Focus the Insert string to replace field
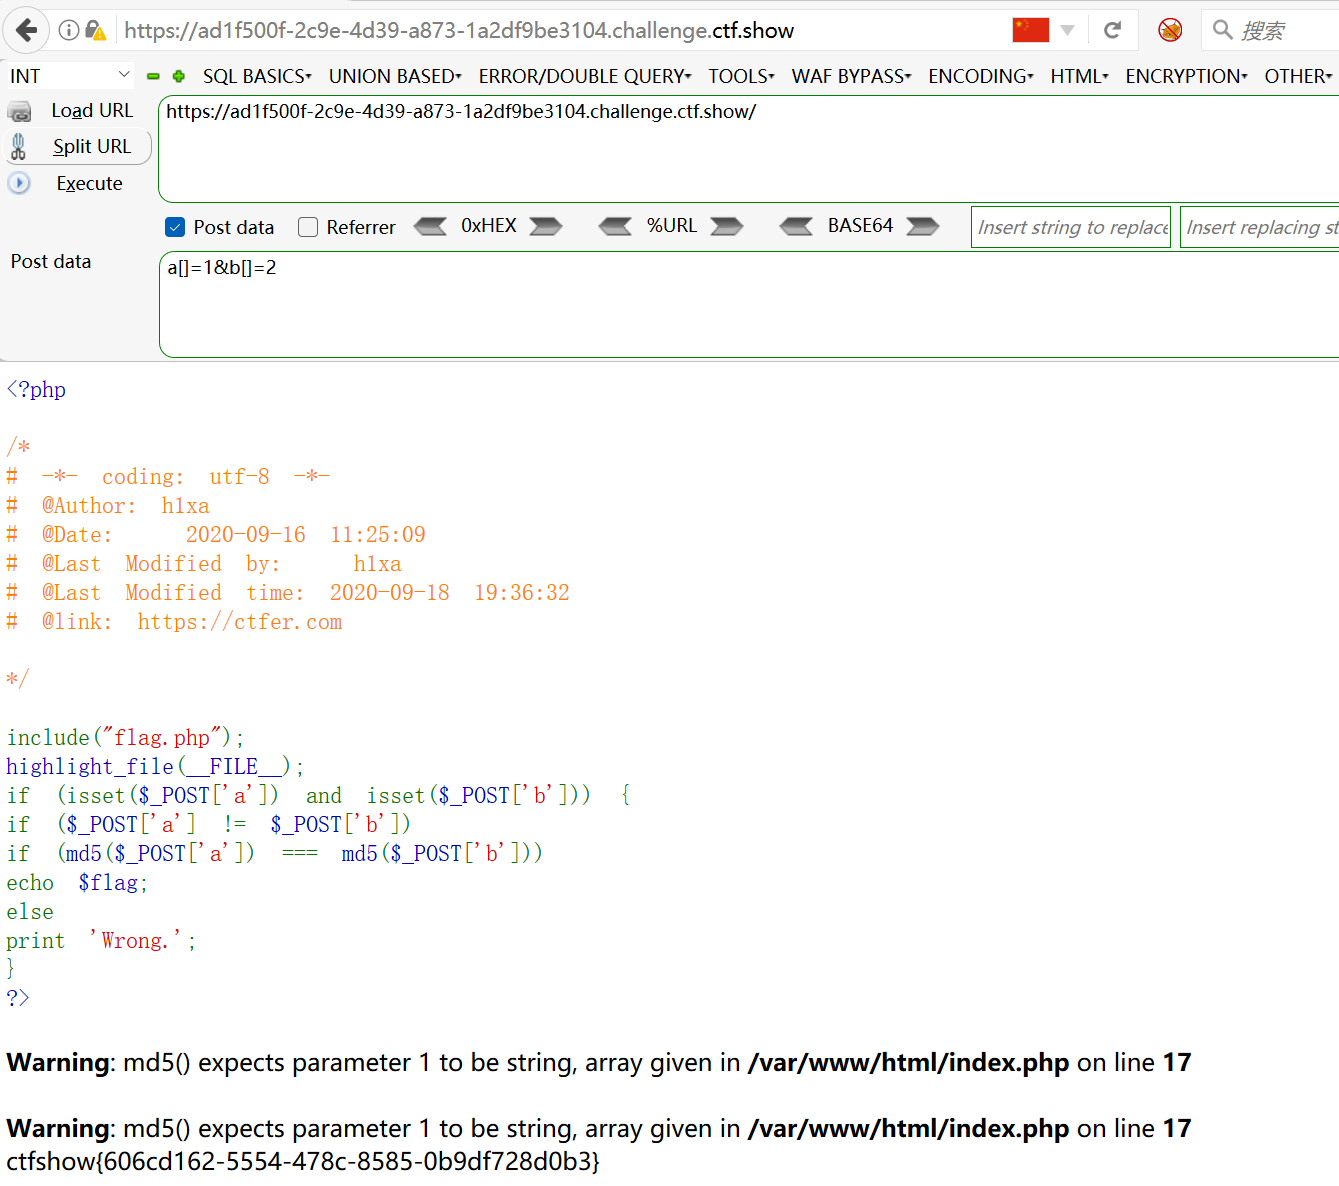The image size is (1339, 1186). tap(1071, 227)
